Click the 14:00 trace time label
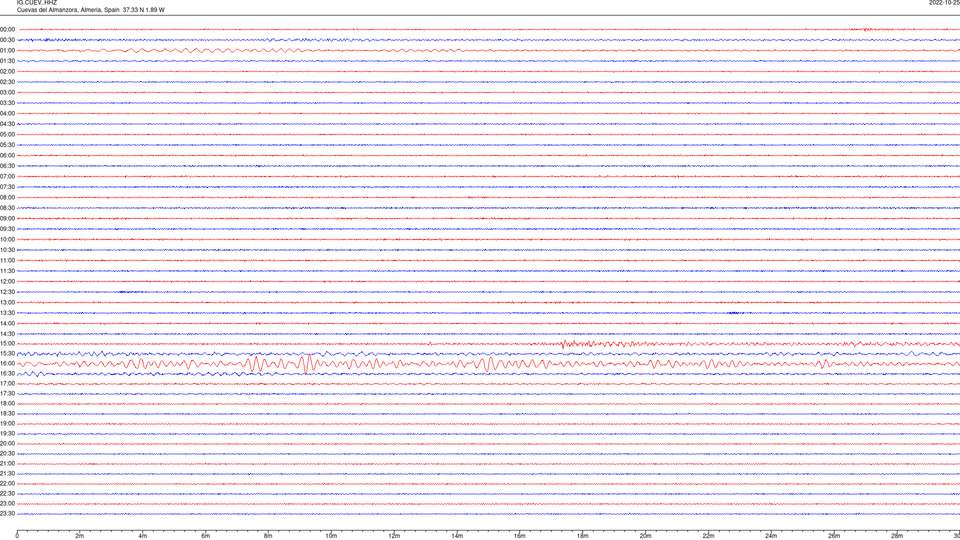This screenshot has height=540, width=960. [x=7, y=323]
